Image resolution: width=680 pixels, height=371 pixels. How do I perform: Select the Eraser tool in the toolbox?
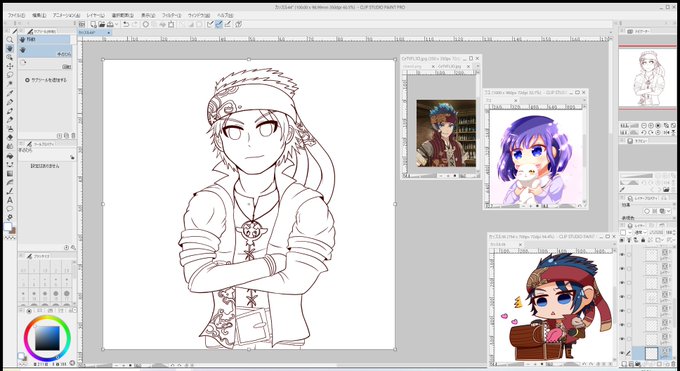point(10,138)
